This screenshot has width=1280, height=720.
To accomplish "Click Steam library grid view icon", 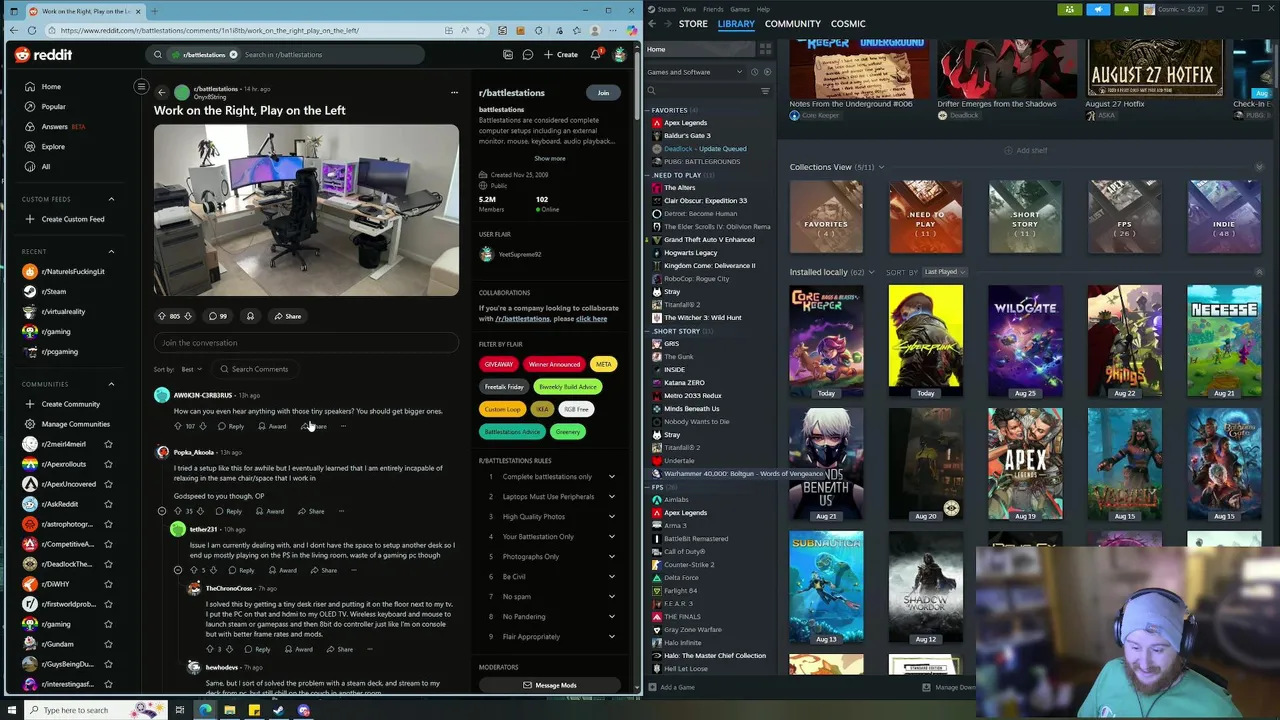I will [x=766, y=48].
